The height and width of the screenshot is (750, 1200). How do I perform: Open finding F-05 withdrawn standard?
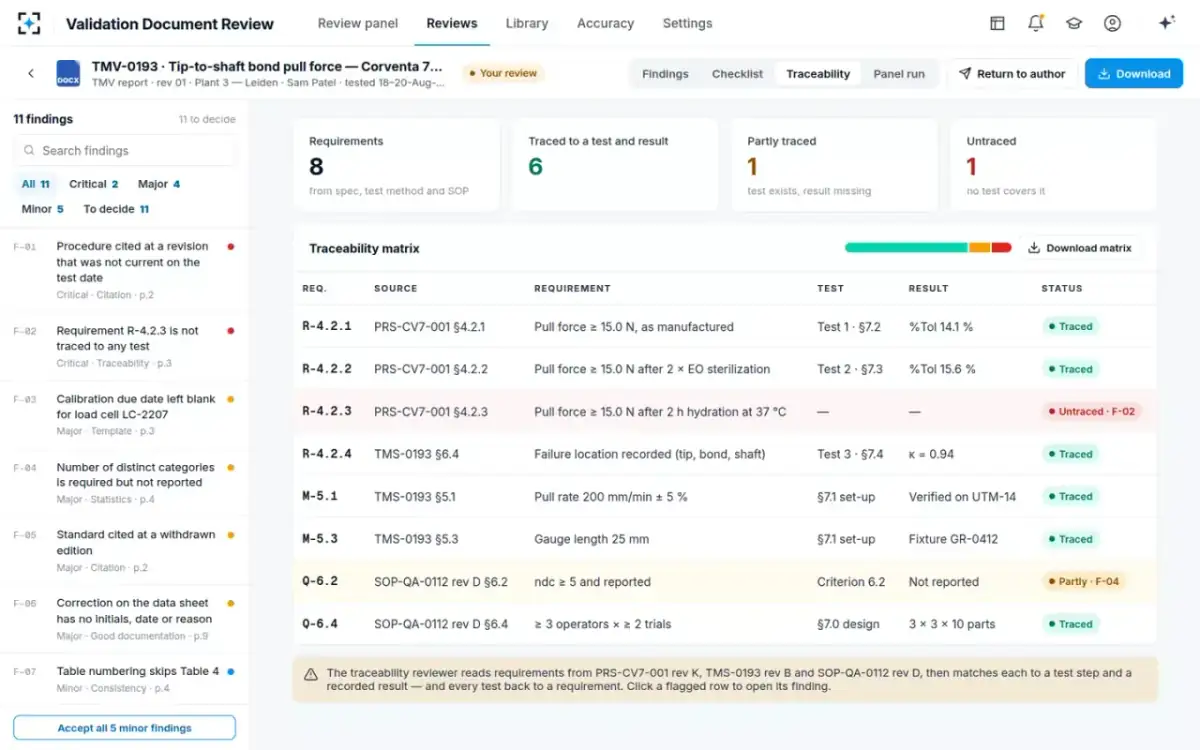tap(125, 550)
